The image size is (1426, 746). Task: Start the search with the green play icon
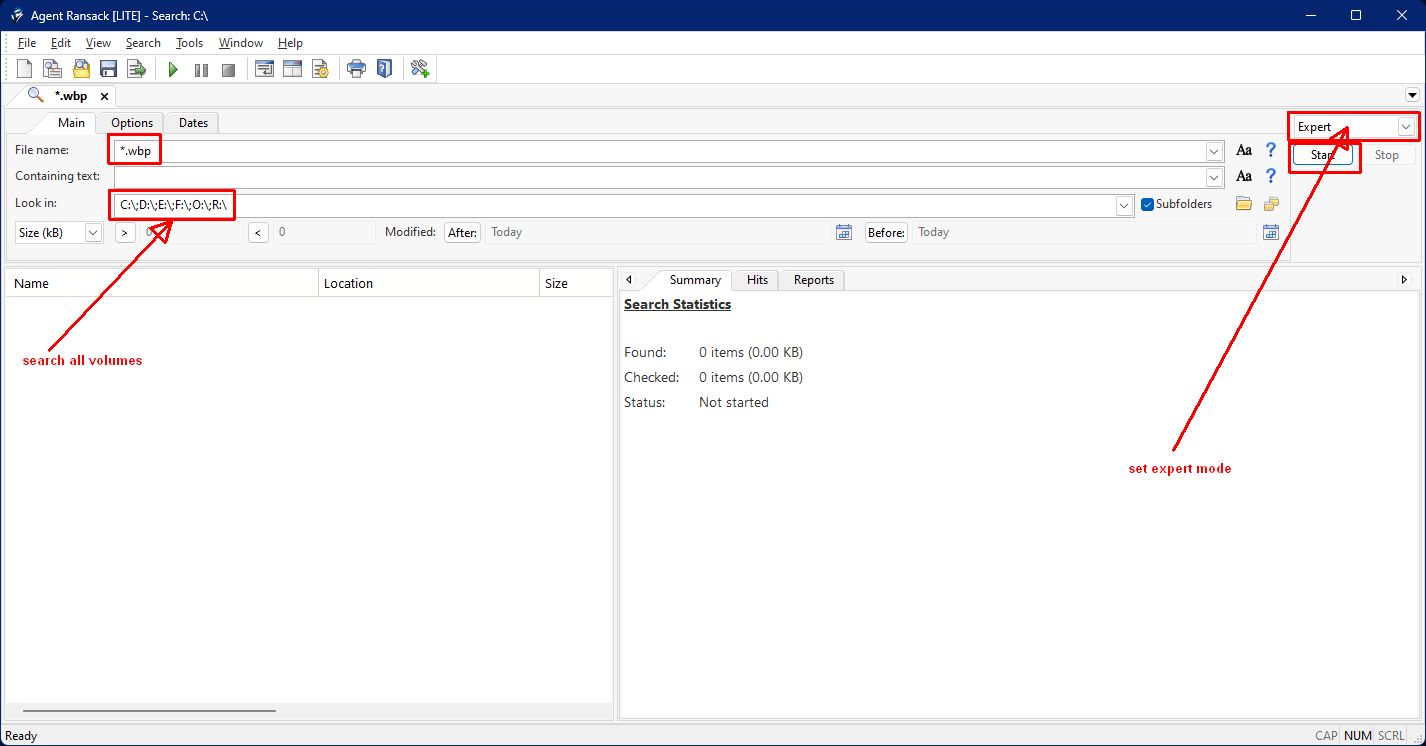pyautogui.click(x=173, y=69)
